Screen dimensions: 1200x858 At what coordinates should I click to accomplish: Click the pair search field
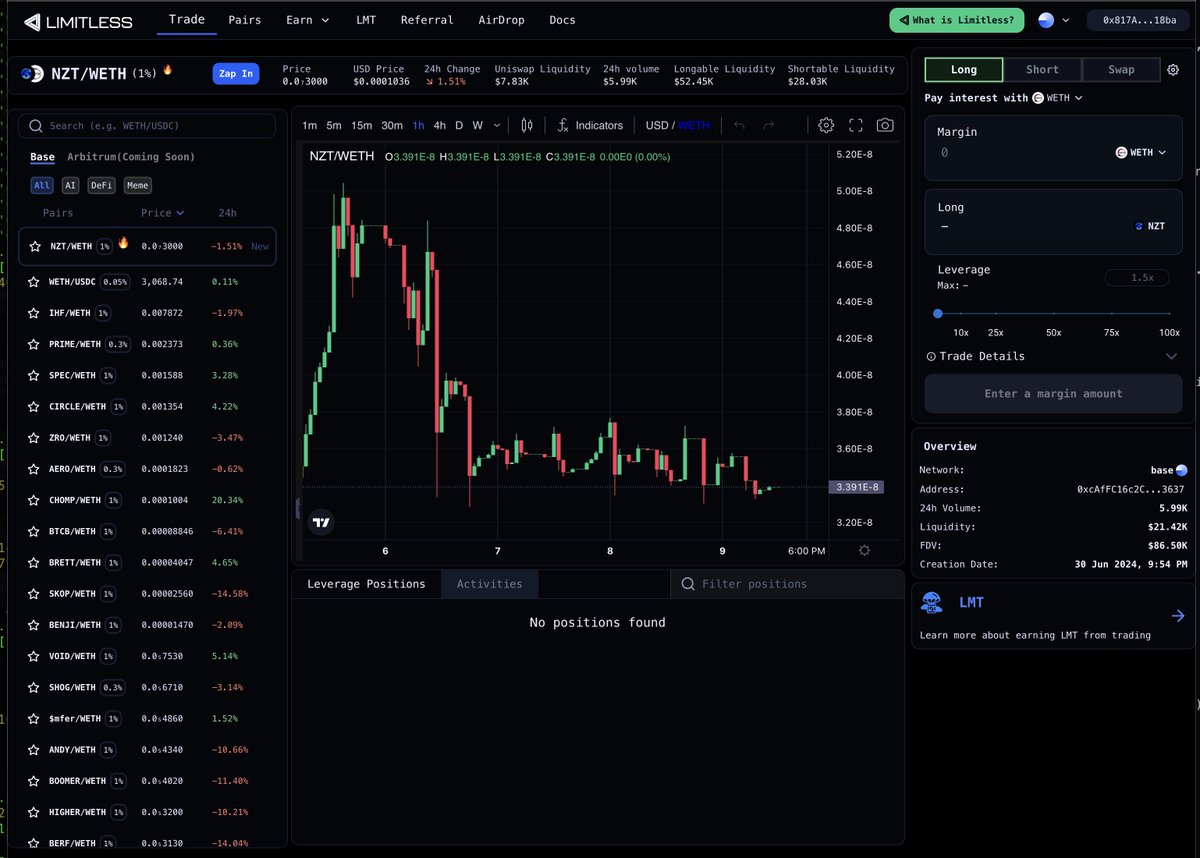point(147,126)
